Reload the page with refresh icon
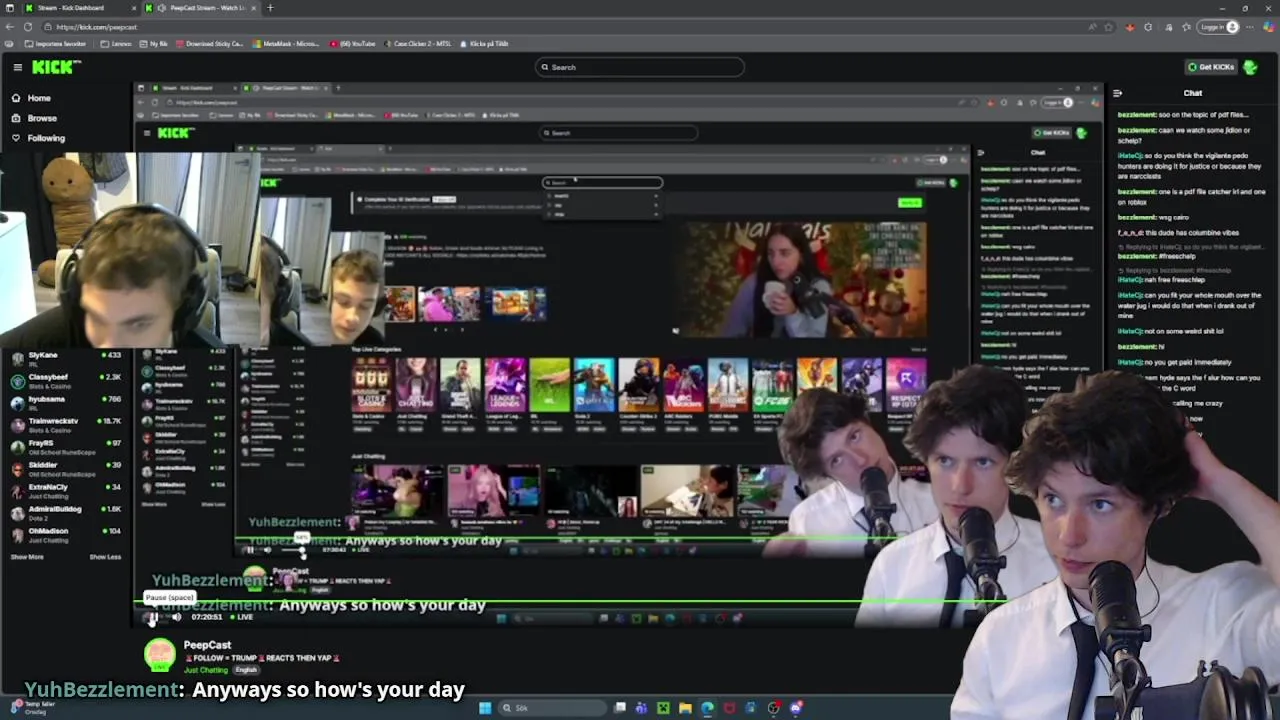The height and width of the screenshot is (720, 1280). [x=28, y=27]
